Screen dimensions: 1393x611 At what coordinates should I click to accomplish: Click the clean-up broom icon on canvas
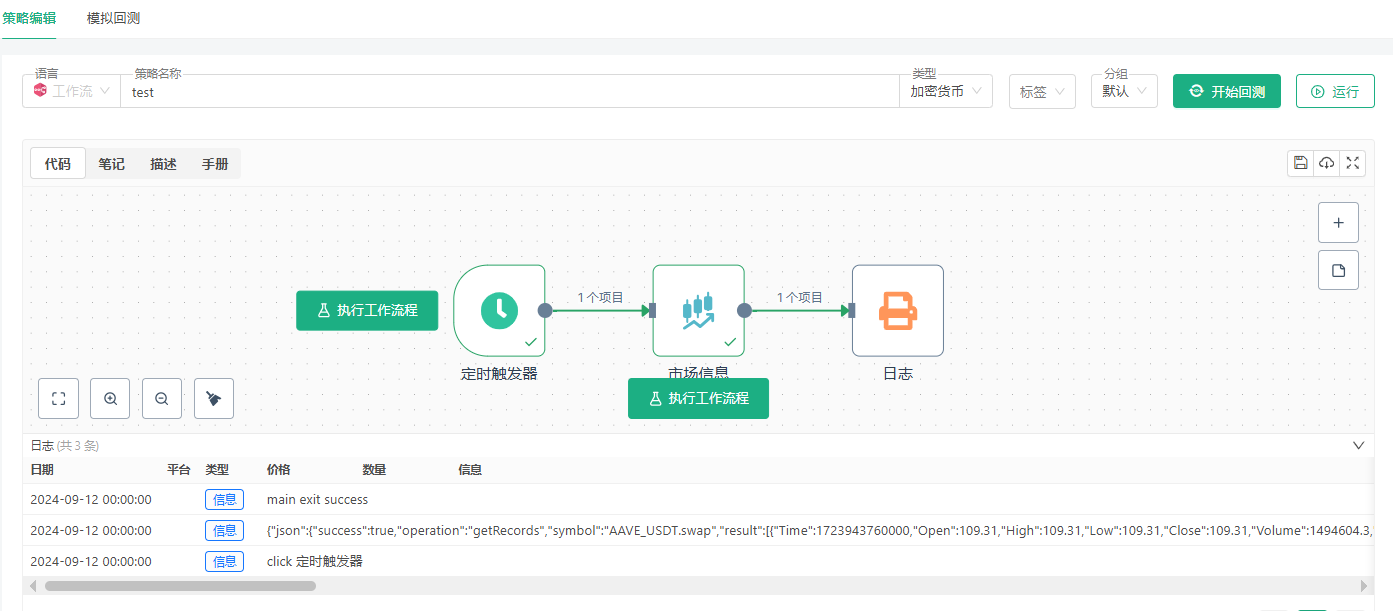click(214, 398)
